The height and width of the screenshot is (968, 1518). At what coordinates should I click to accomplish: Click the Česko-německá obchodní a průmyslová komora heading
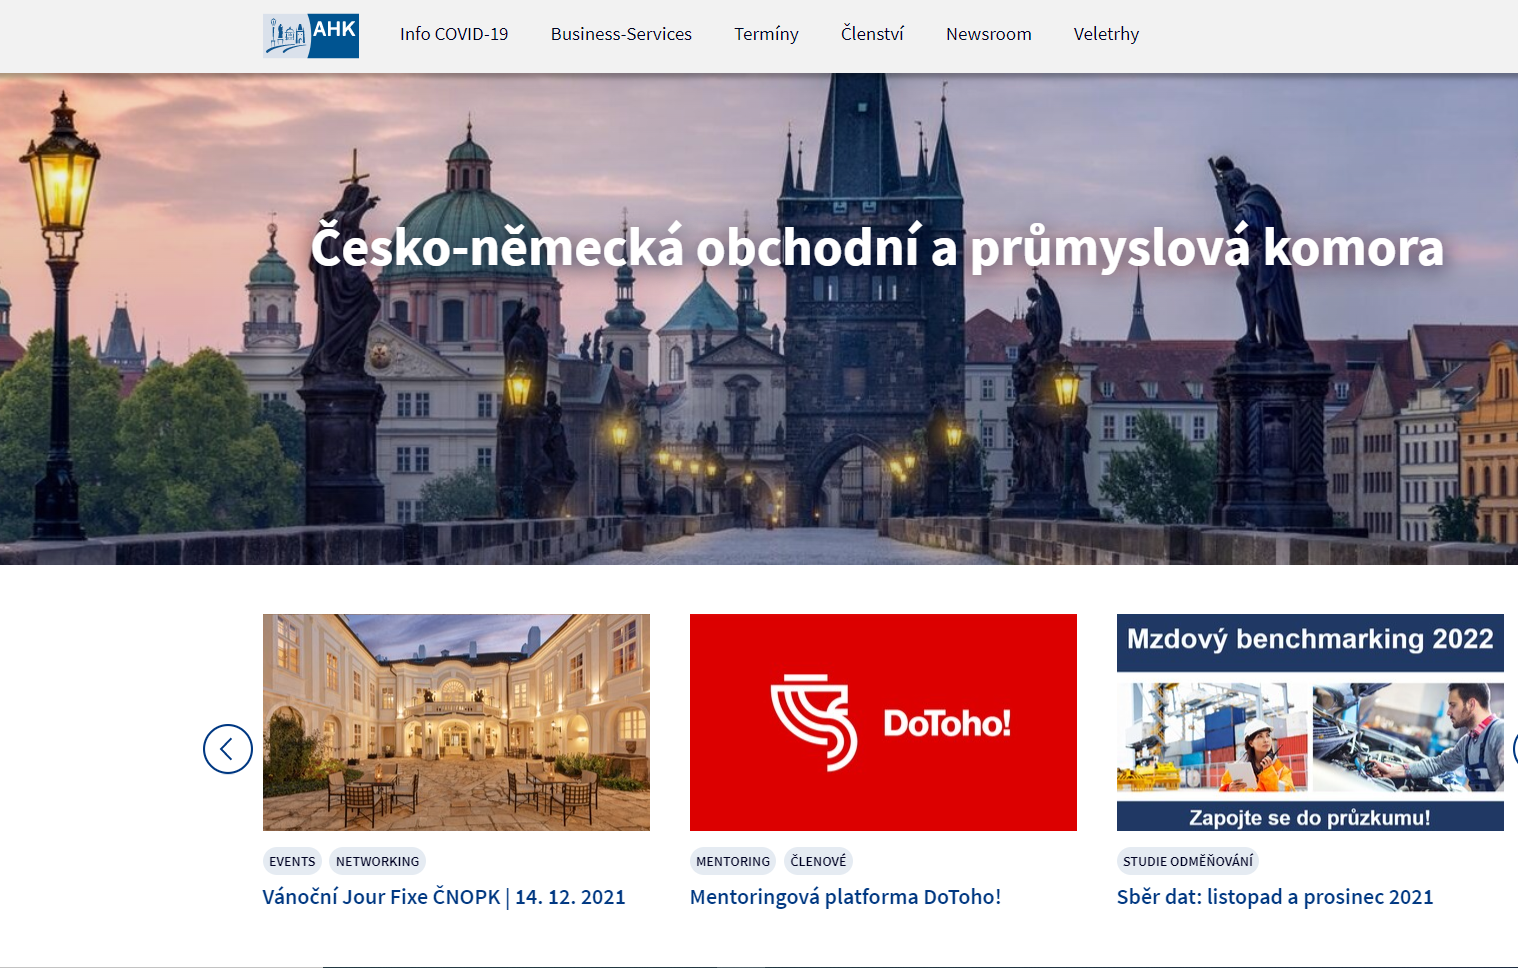[x=877, y=247]
